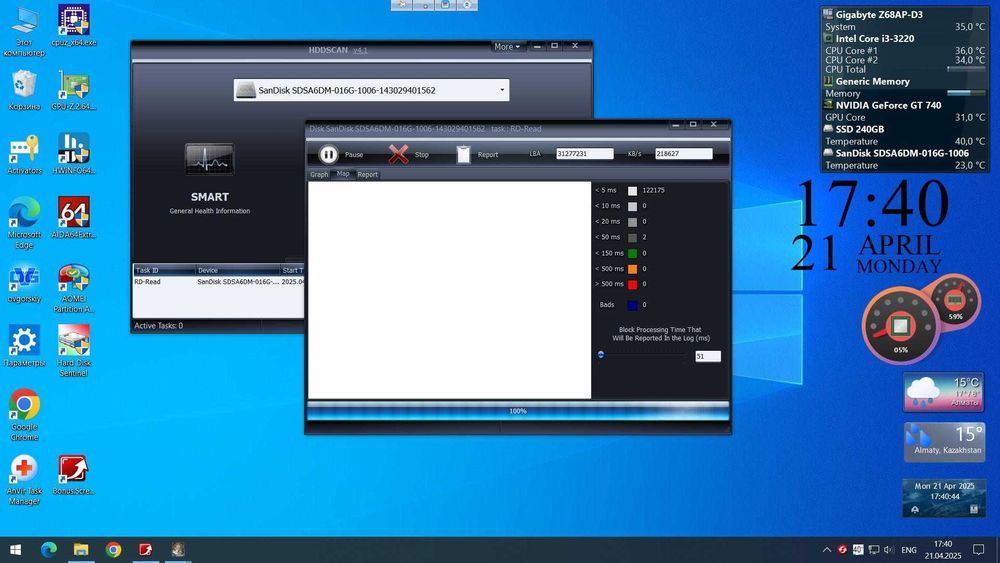Click the white <5 ms swatch
The image size is (1000, 563).
click(x=632, y=191)
